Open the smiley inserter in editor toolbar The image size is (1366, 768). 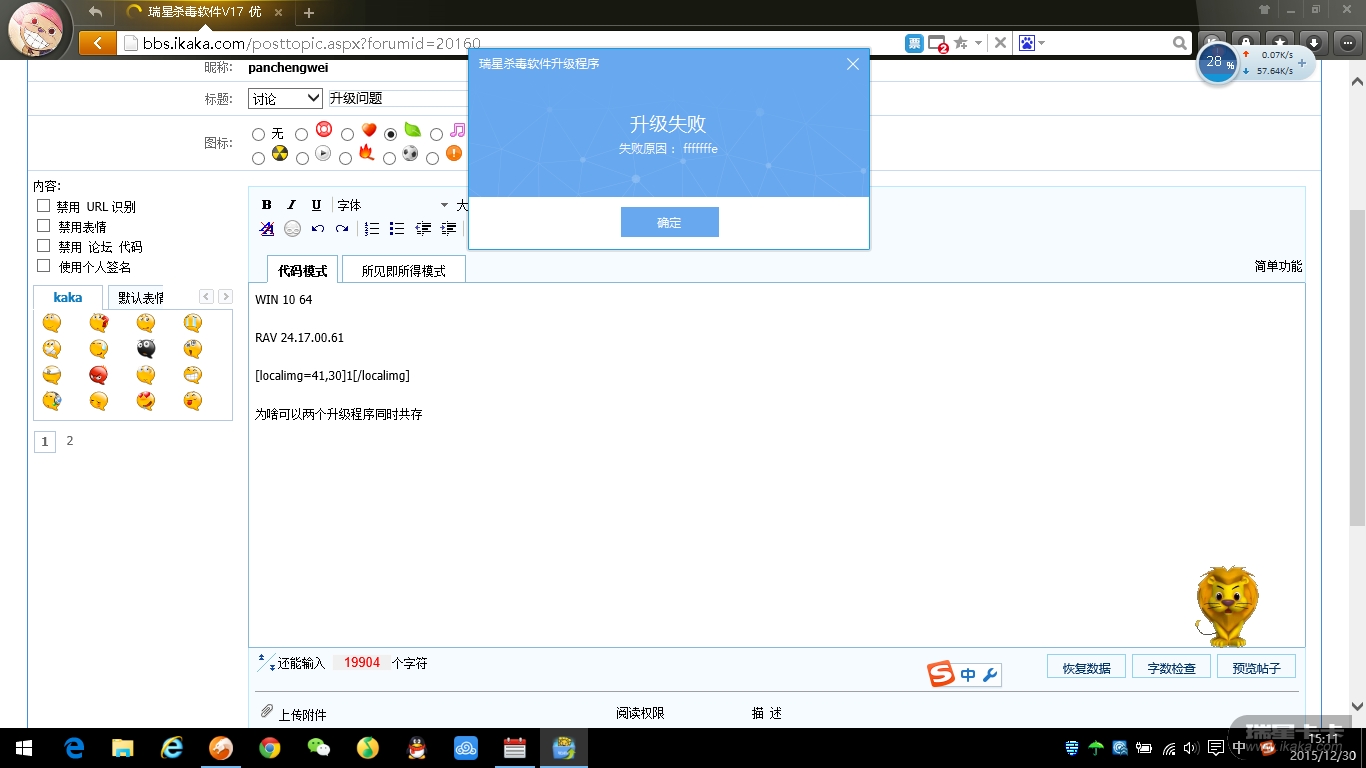click(x=292, y=229)
